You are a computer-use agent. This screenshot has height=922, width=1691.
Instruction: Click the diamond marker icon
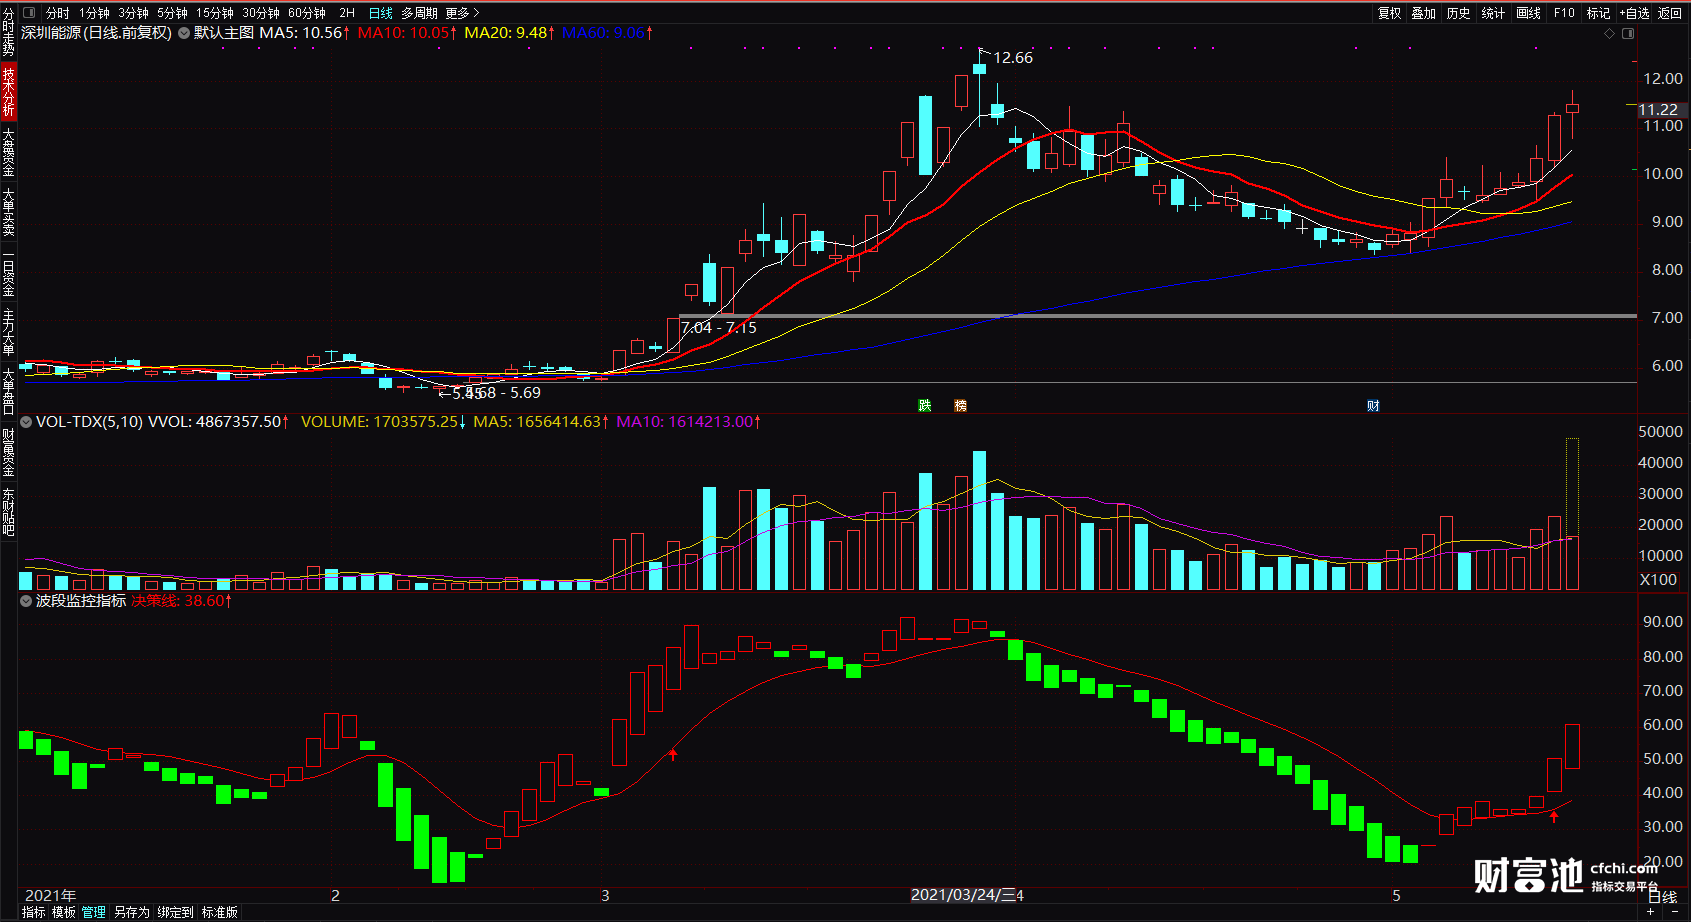1609,33
